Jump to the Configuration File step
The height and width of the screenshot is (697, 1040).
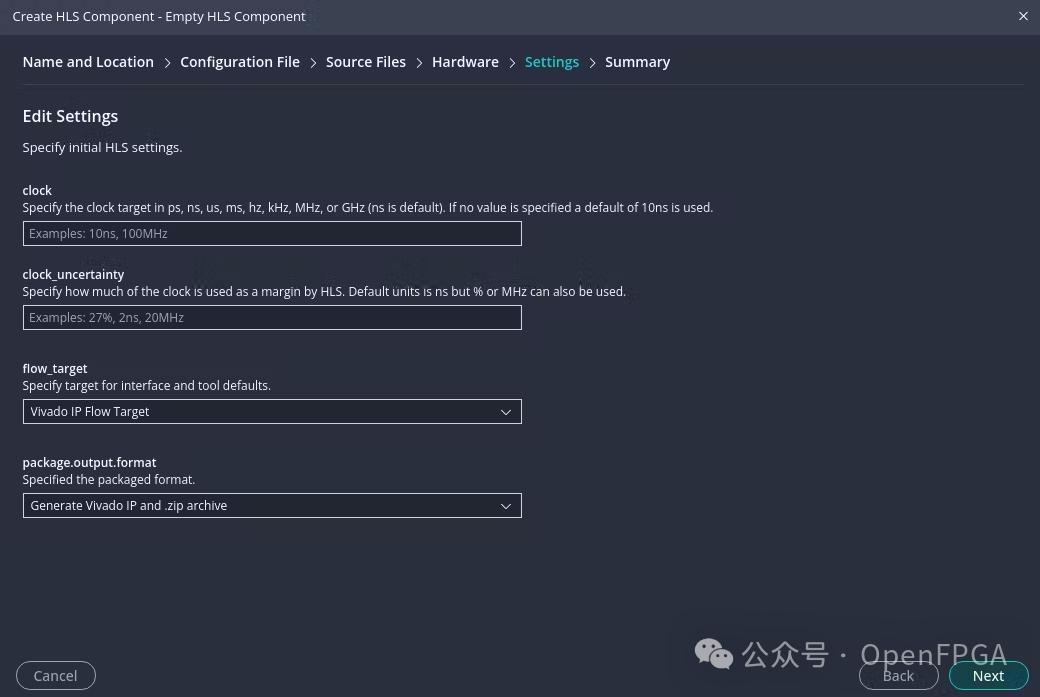pyautogui.click(x=240, y=62)
